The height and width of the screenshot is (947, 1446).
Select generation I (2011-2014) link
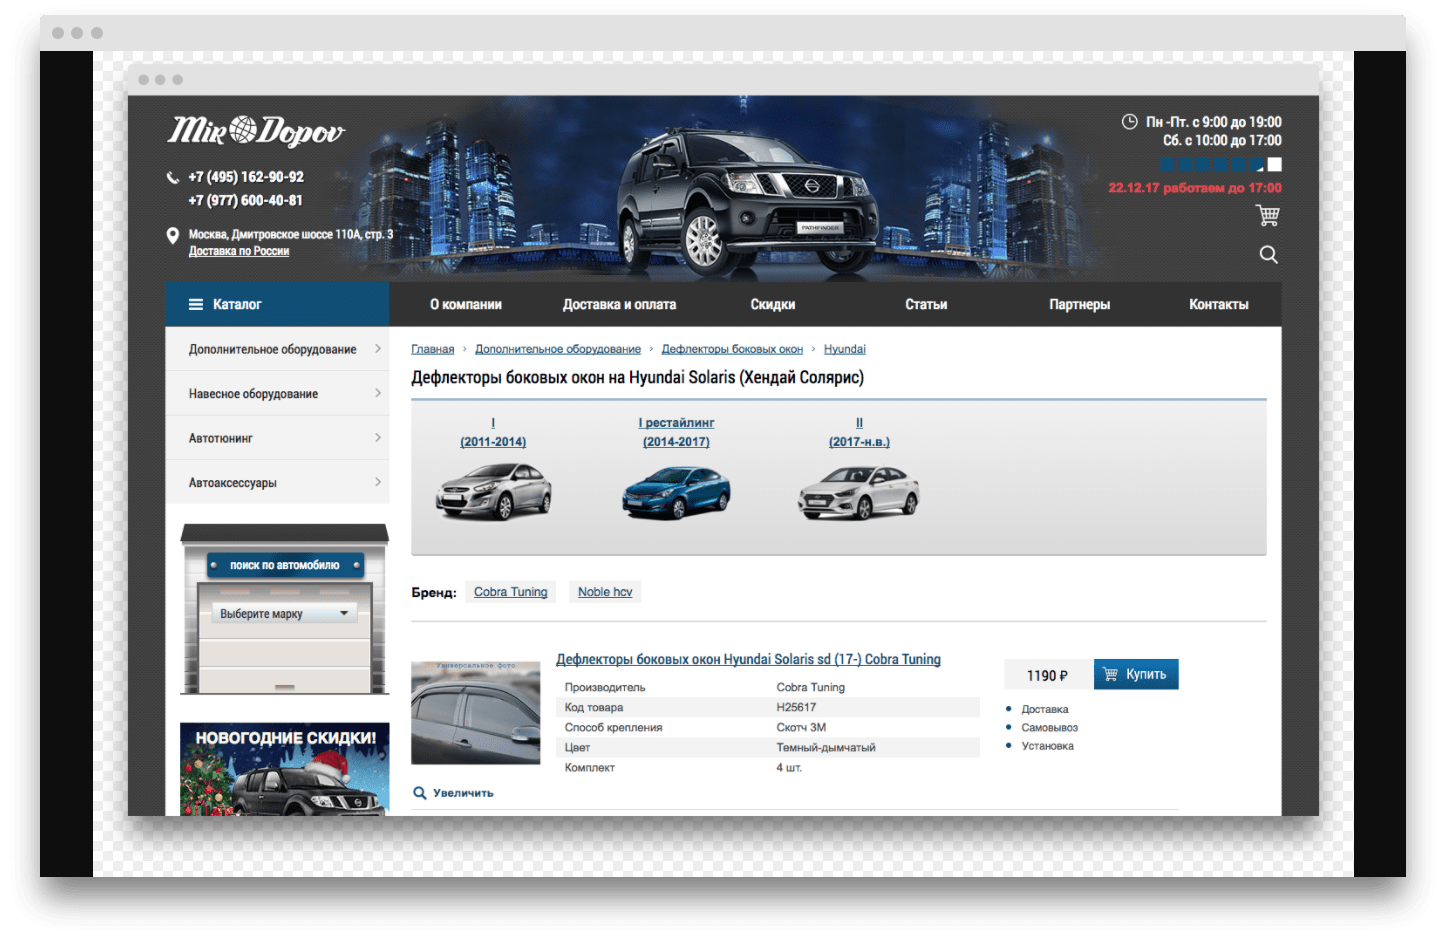[493, 432]
